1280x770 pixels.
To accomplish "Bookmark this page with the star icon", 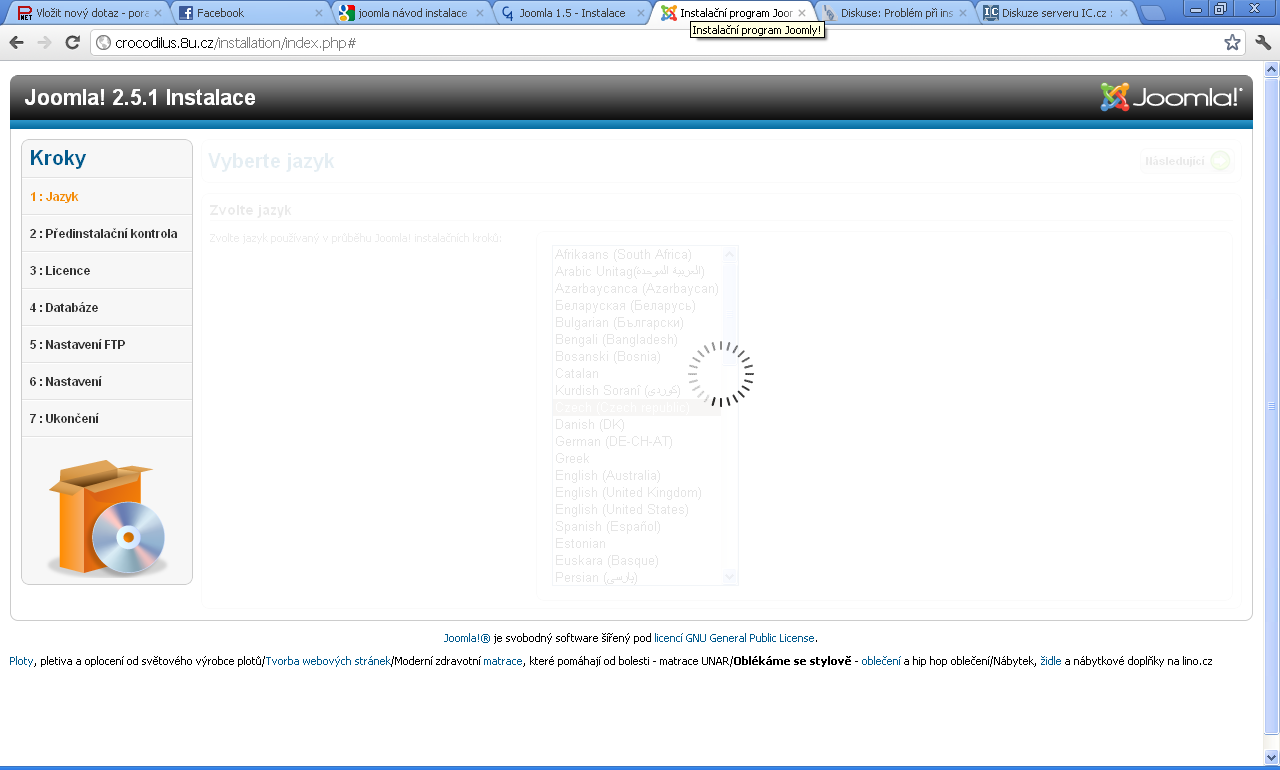I will 1232,43.
